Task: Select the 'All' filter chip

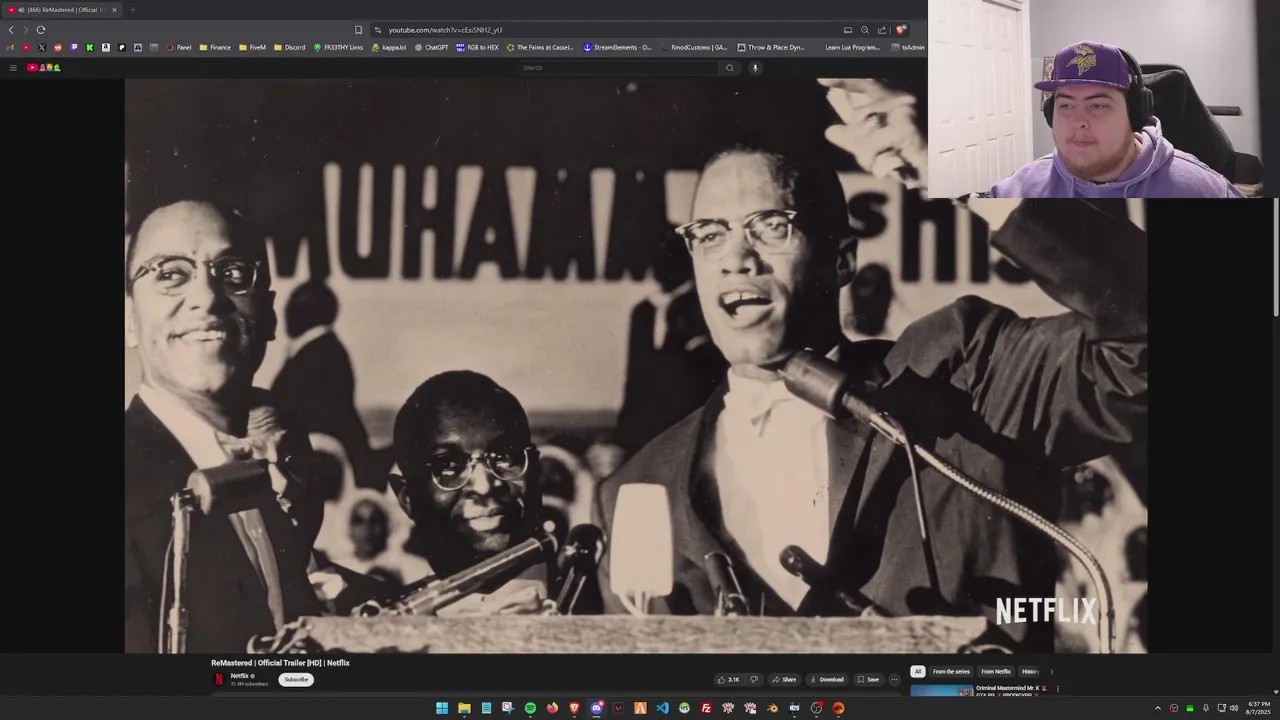Action: pyautogui.click(x=918, y=672)
